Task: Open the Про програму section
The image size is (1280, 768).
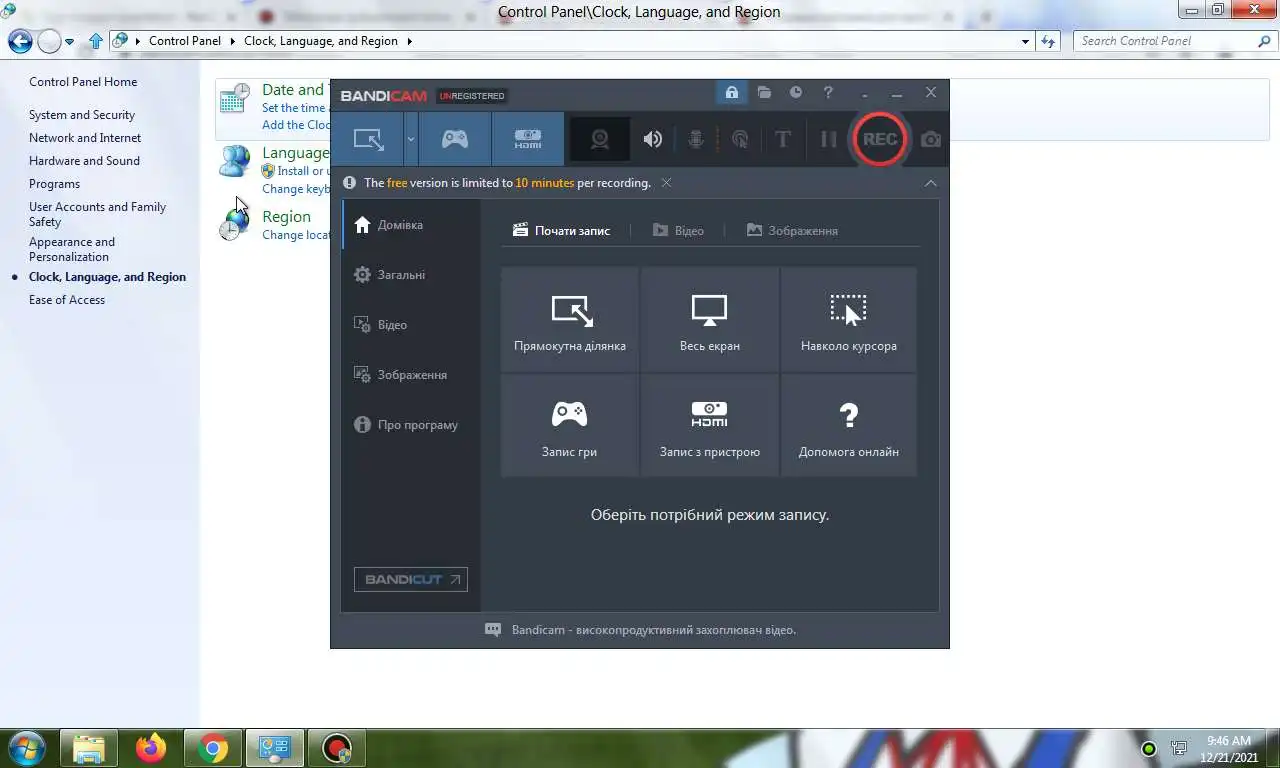Action: pos(411,425)
